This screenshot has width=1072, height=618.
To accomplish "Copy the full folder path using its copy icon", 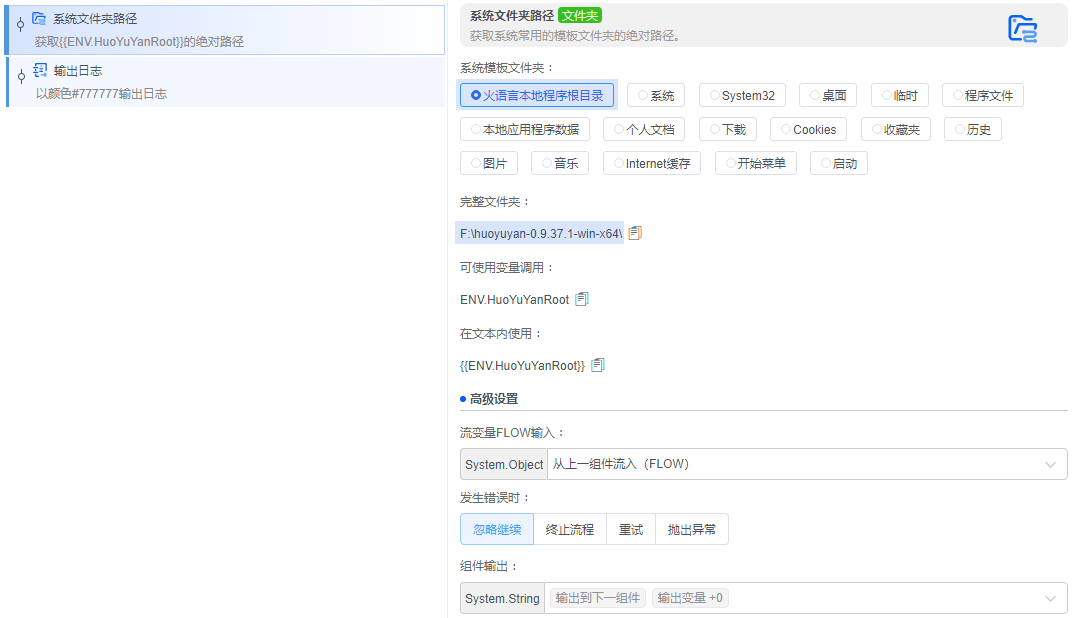I will 635,231.
